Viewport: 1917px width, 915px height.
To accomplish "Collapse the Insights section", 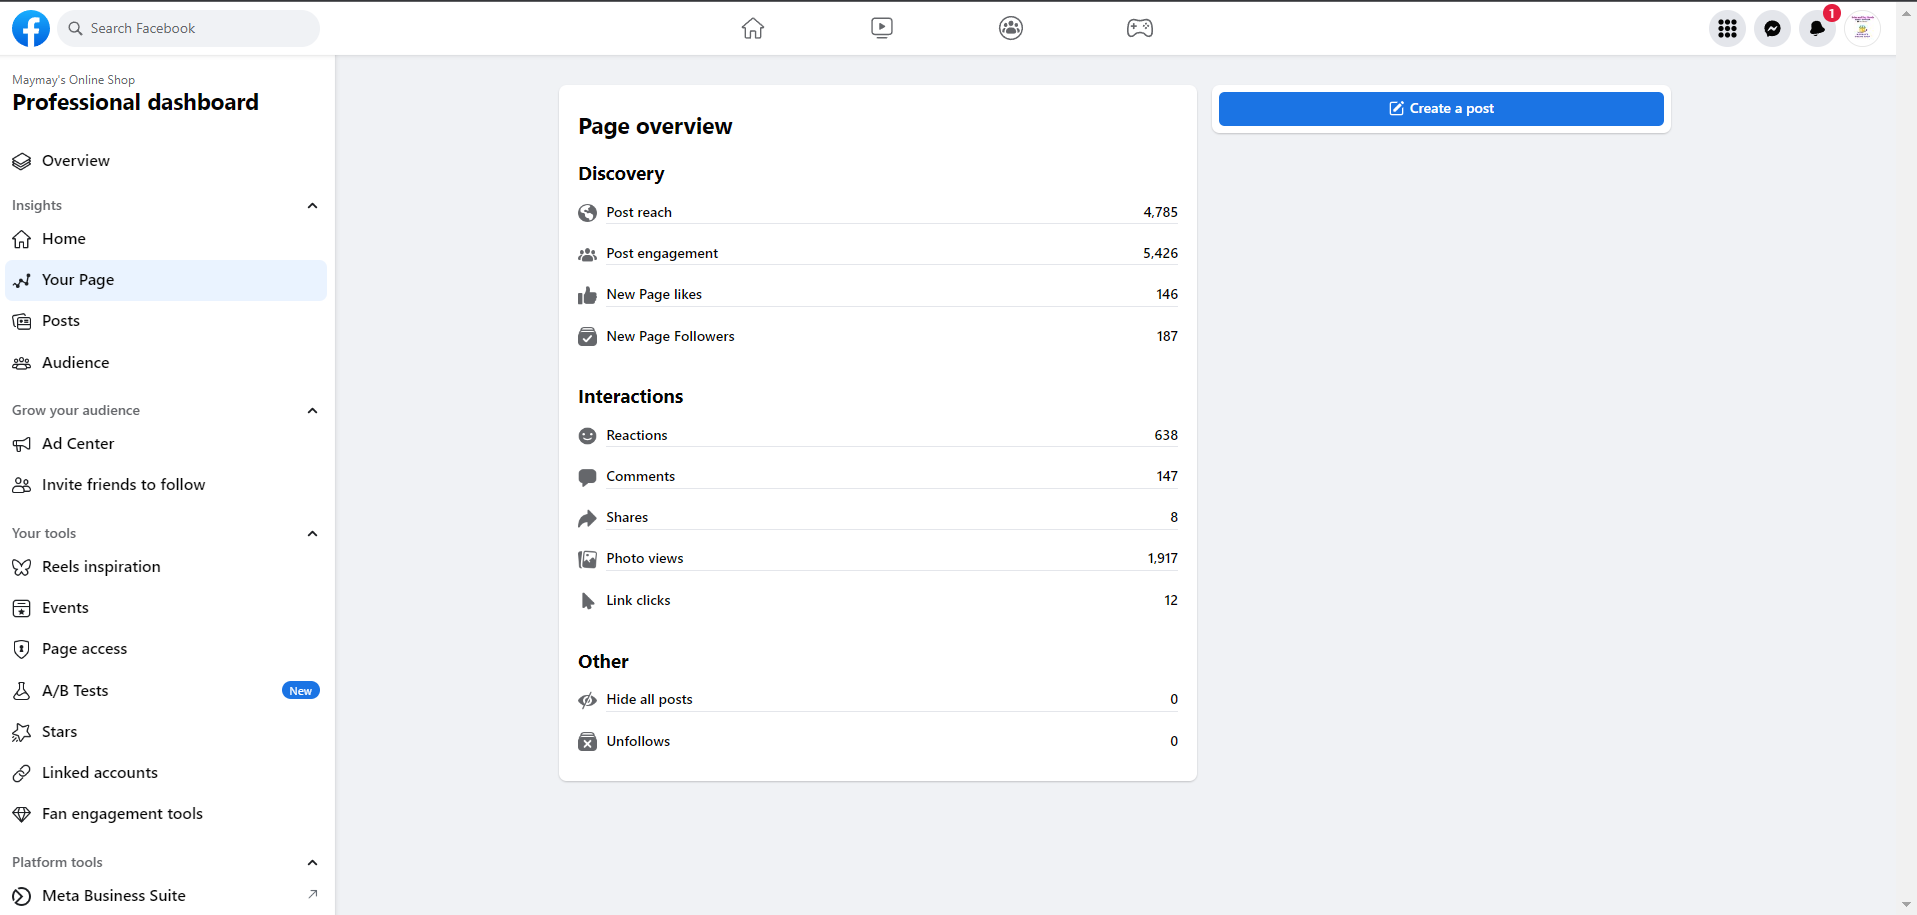I will (312, 206).
